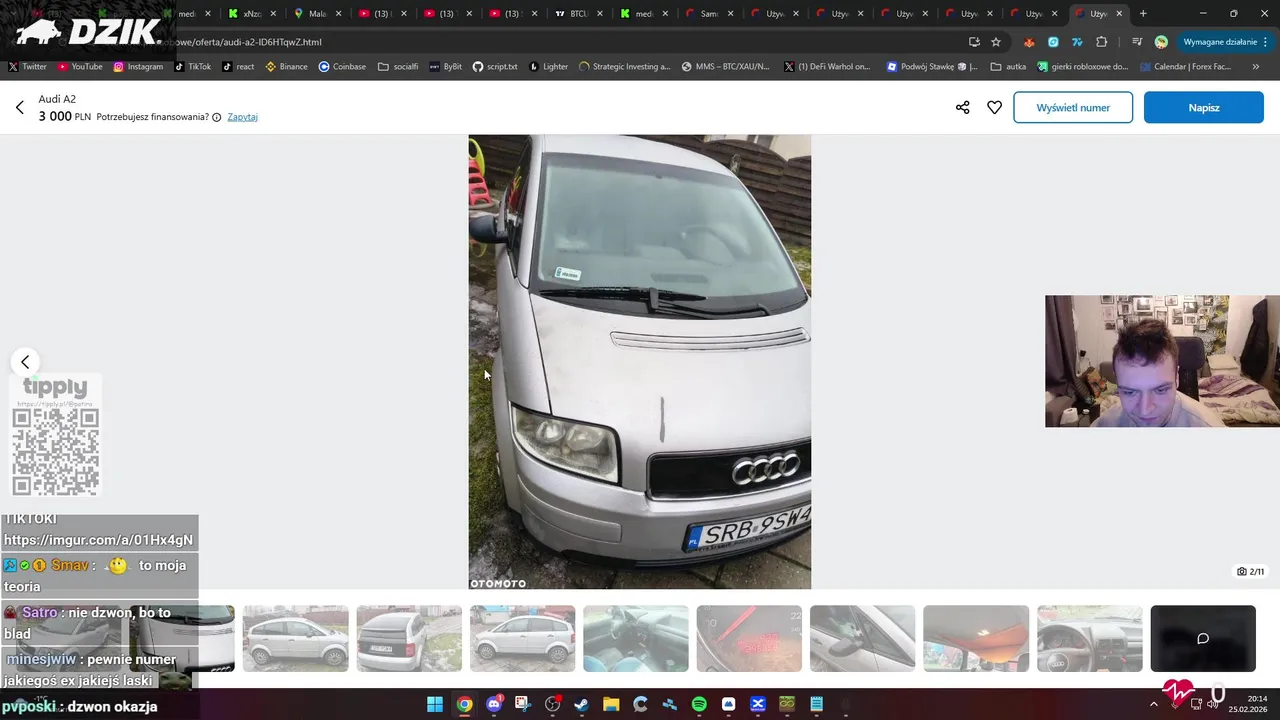Screen dimensions: 1280x720
Task: Select the steering wheel dashboard thumbnail
Action: click(1089, 638)
